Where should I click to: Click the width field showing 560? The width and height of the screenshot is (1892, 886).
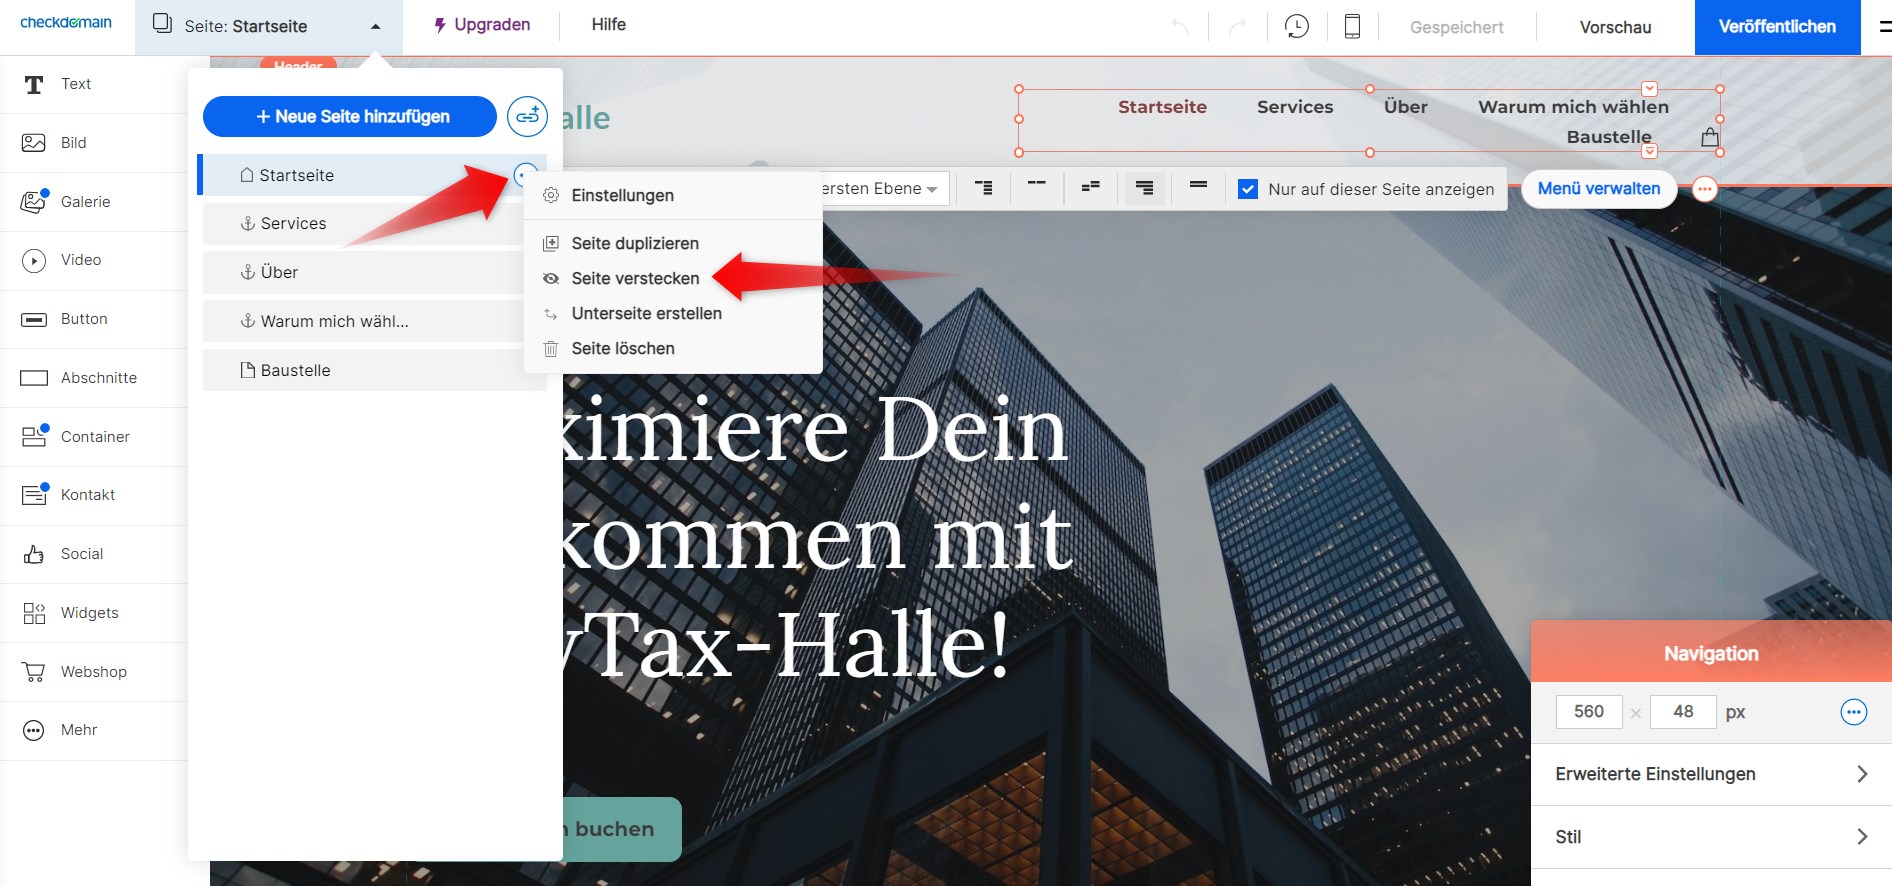(1588, 712)
